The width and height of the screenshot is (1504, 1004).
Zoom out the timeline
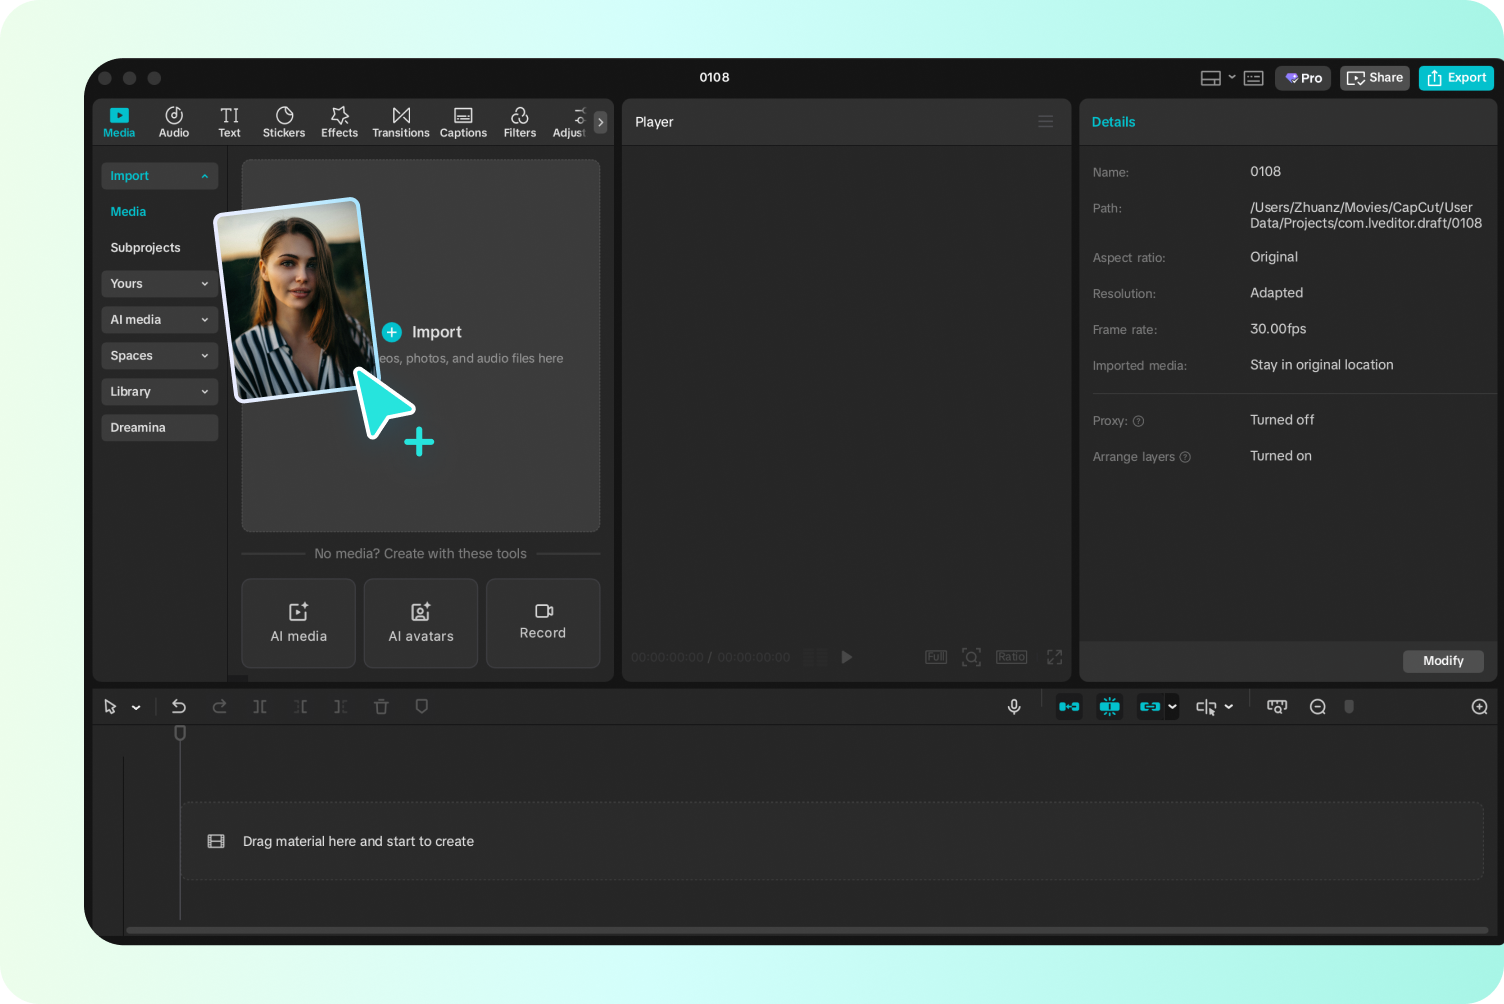tap(1318, 706)
